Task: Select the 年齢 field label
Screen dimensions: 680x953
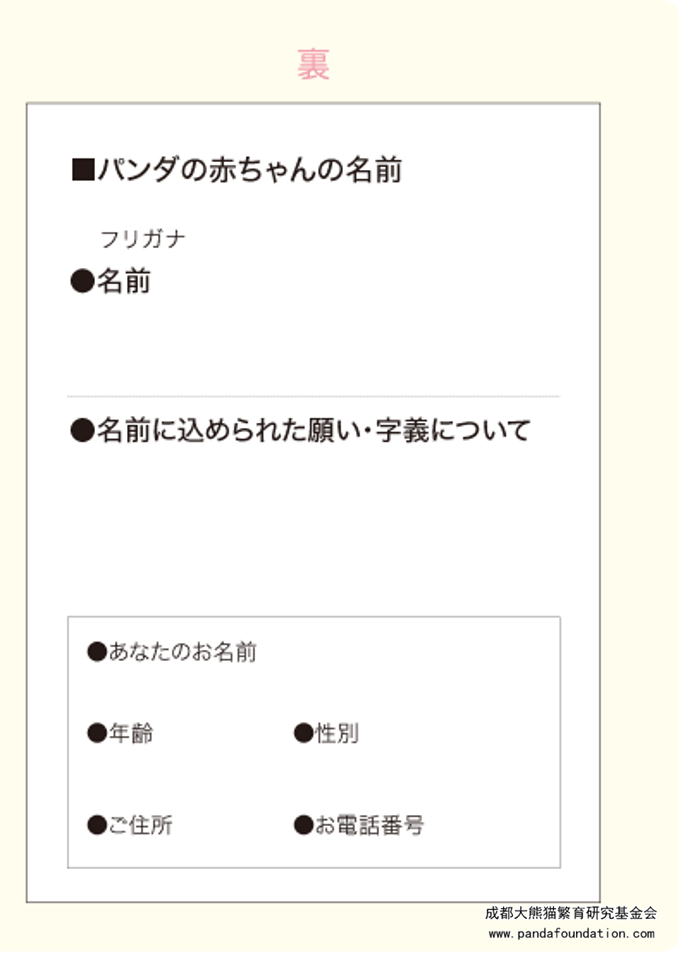Action: point(130,734)
